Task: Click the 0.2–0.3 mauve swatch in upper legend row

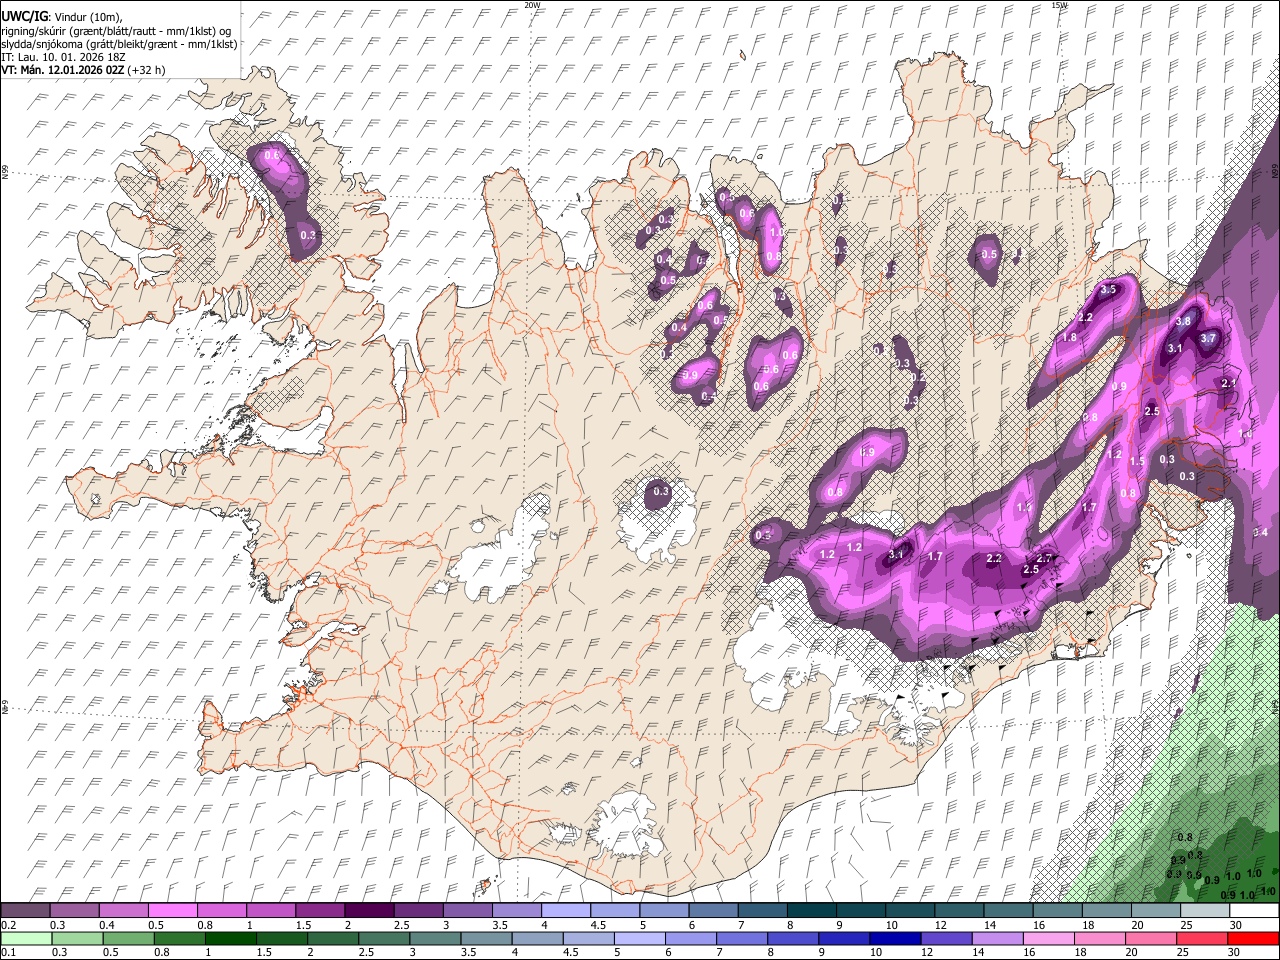Action: click(25, 911)
